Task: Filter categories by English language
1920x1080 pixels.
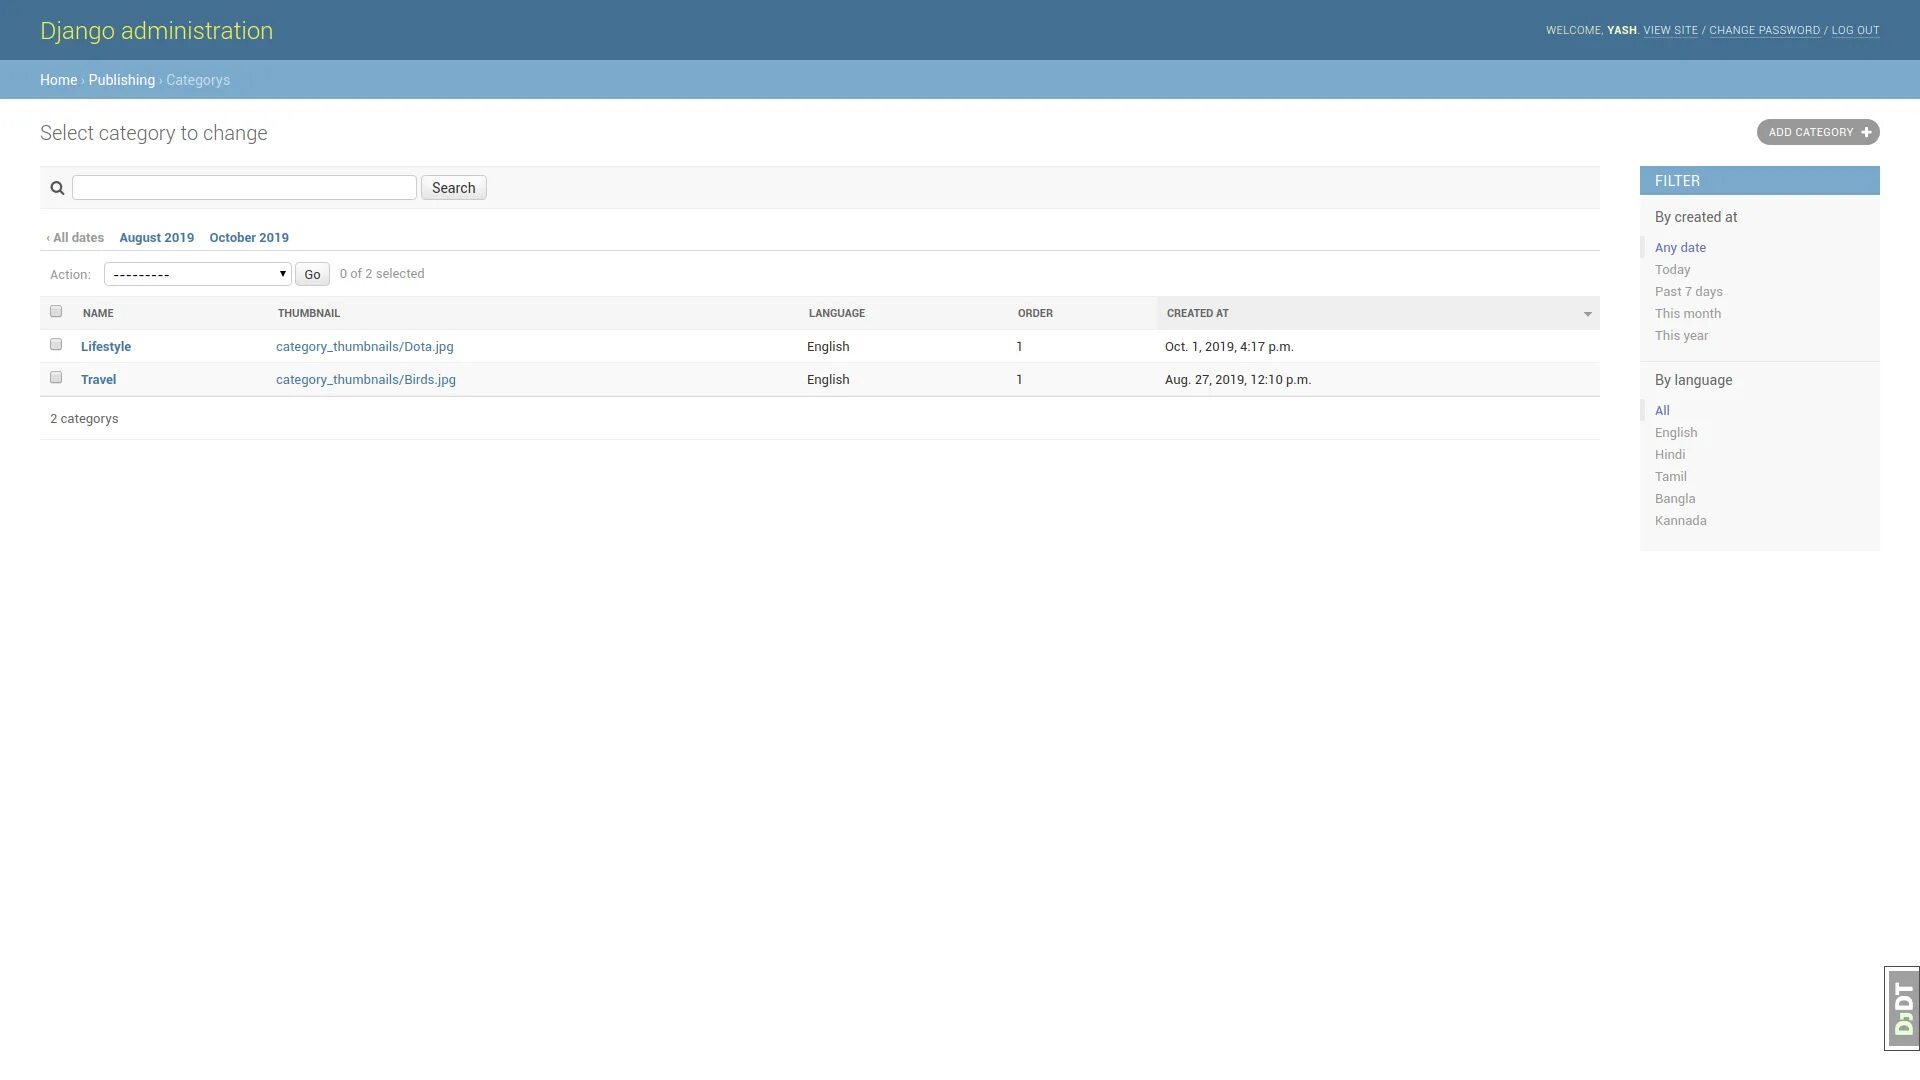Action: pyautogui.click(x=1676, y=433)
